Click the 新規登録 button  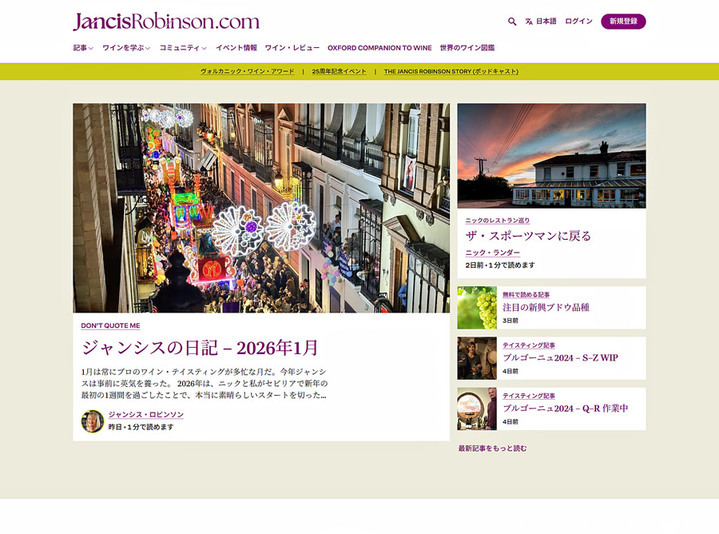[x=623, y=21]
